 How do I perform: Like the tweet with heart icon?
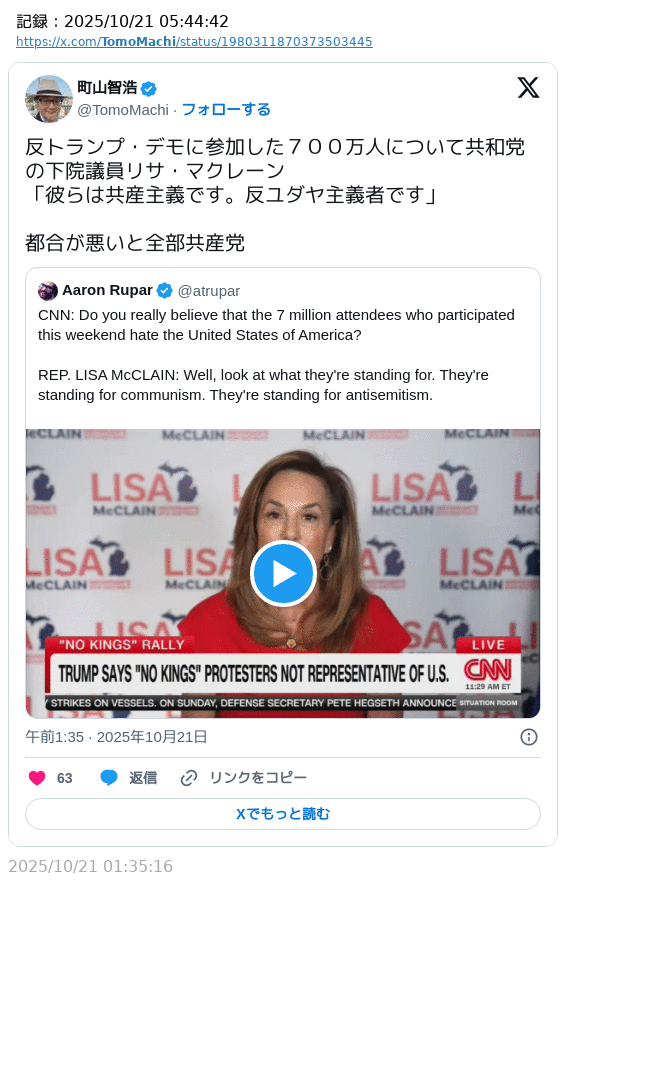pos(37,777)
